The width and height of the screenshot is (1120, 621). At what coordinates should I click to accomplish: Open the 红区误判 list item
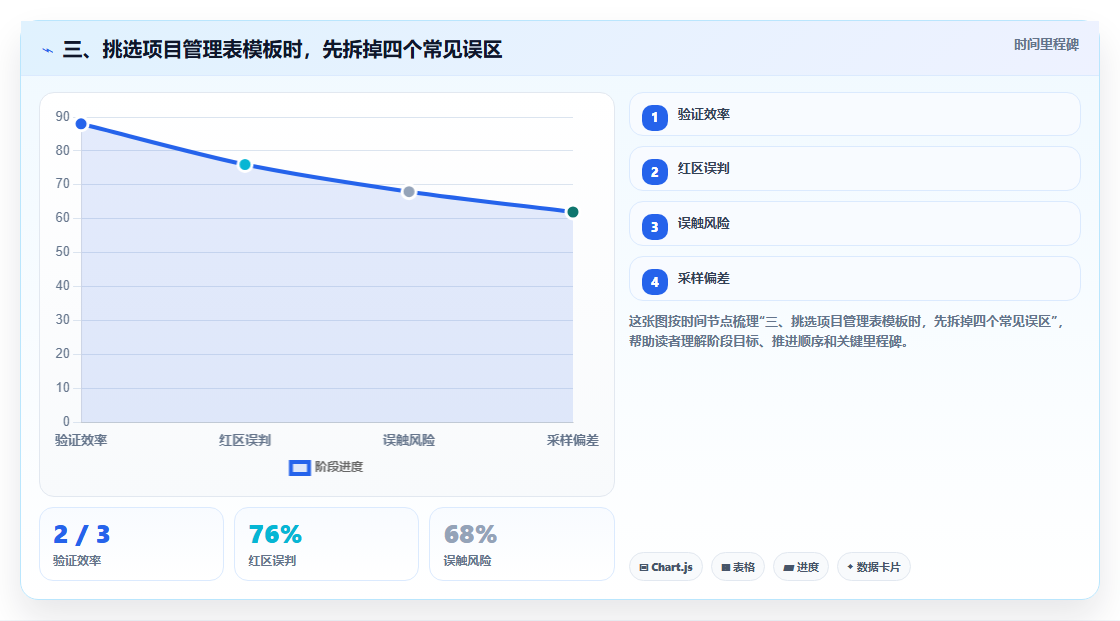pos(854,169)
